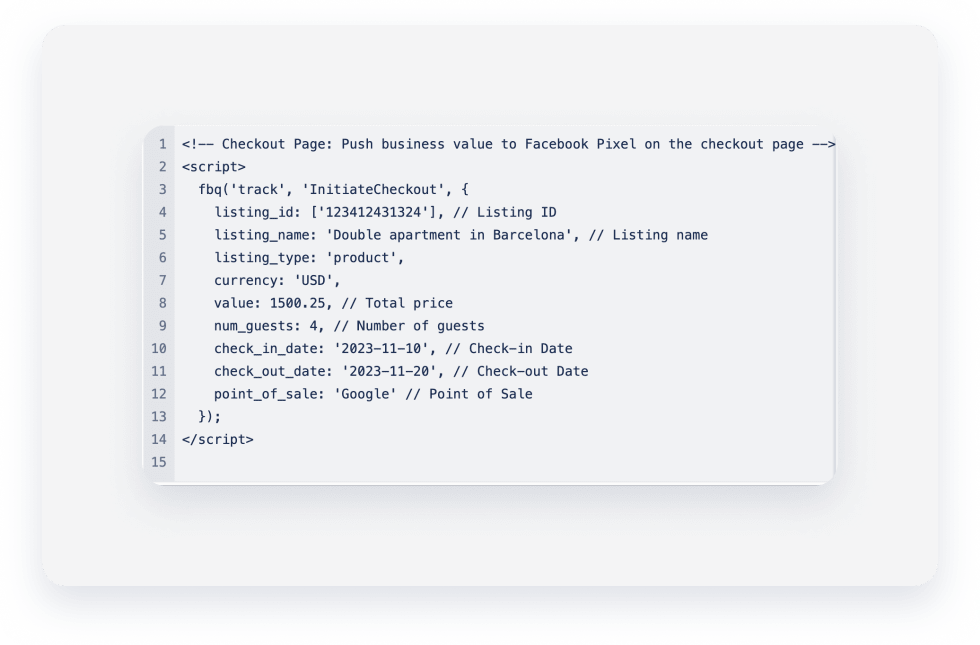Click the check_in_date '2023-11-10' line
Screen dimensions: 980x645
pos(393,349)
